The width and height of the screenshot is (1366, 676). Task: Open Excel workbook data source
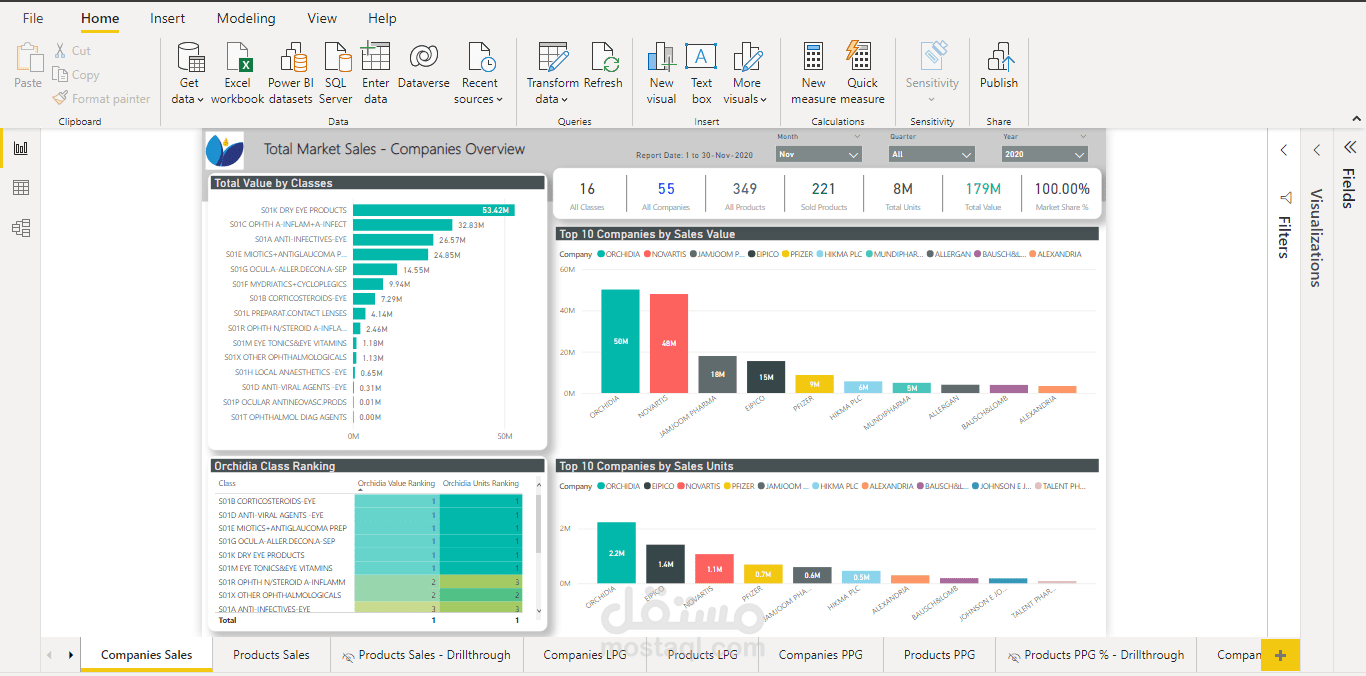[238, 74]
